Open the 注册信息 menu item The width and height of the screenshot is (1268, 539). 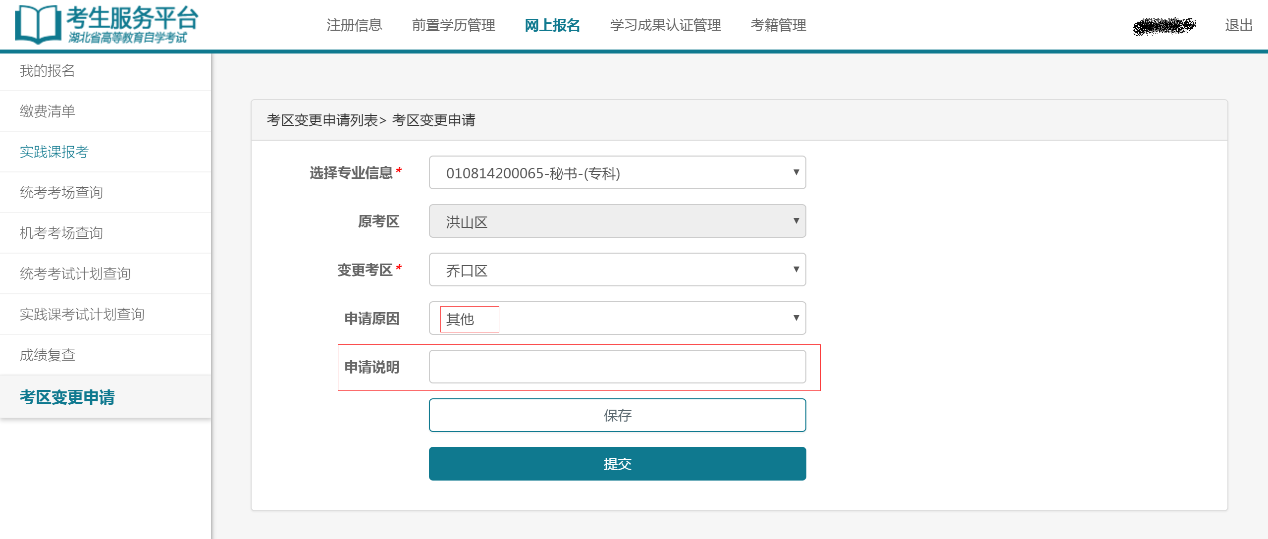(354, 25)
